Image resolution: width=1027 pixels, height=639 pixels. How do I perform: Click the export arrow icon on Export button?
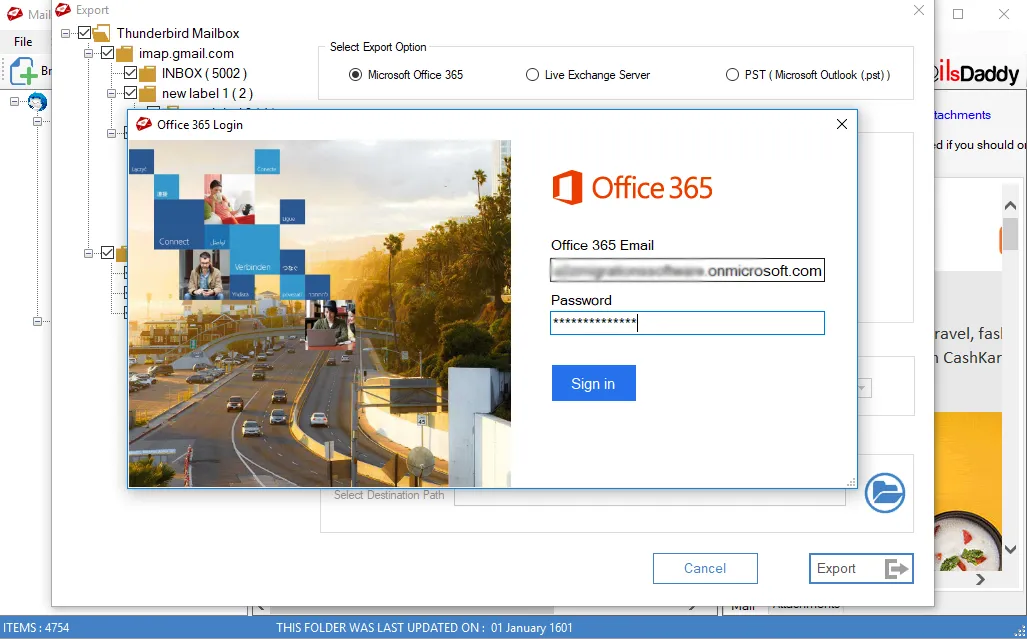click(x=897, y=569)
